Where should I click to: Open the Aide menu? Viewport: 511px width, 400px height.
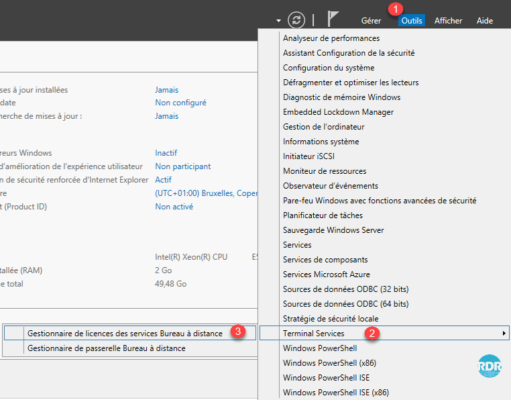[485, 21]
